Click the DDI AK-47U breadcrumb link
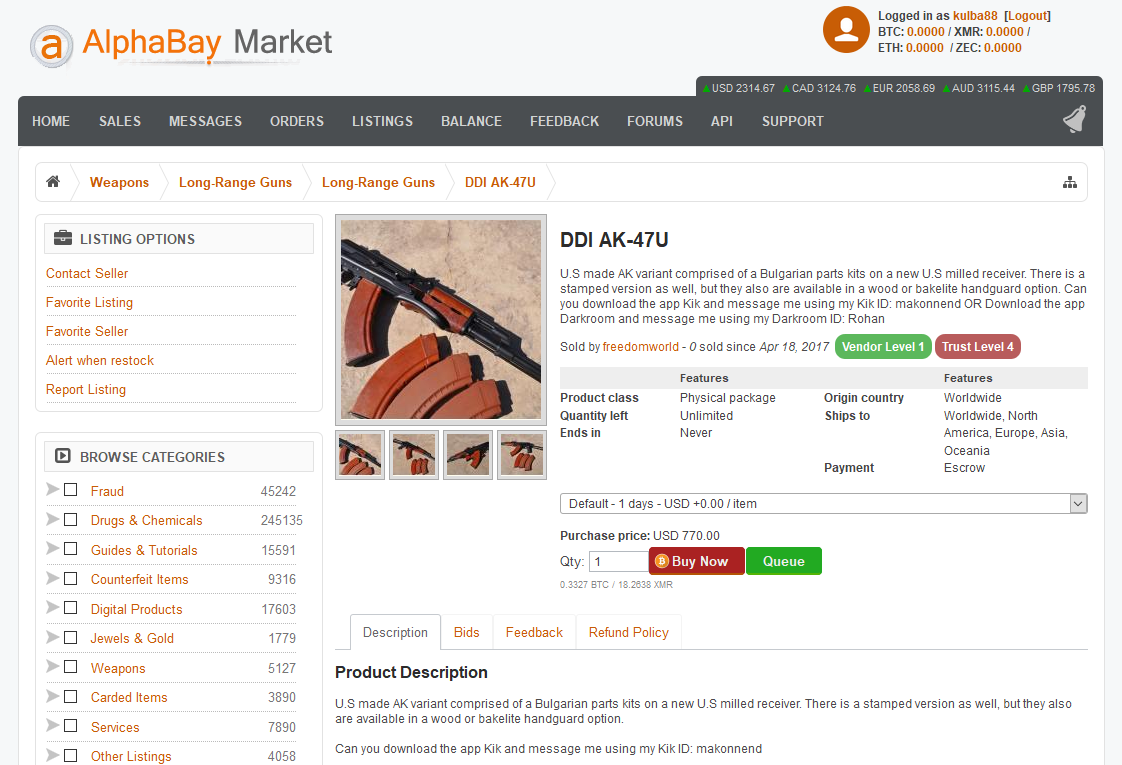The width and height of the screenshot is (1122, 765). tap(500, 182)
